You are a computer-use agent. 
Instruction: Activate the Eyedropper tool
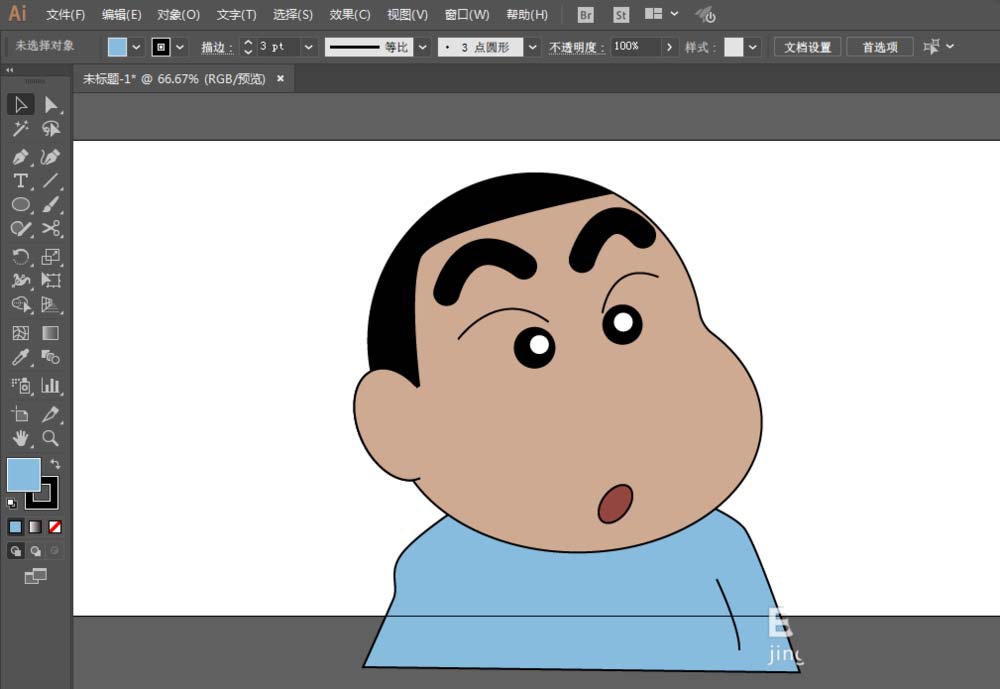pos(20,357)
